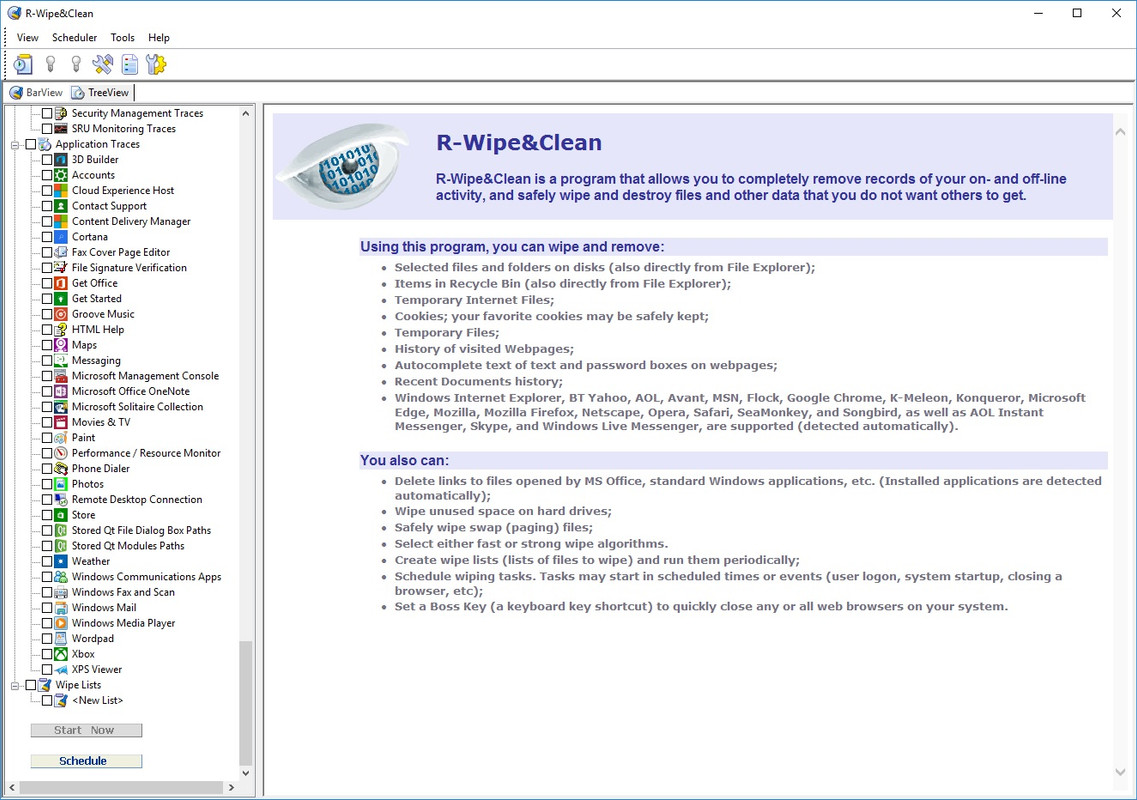Click the Groove Music icon
This screenshot has height=800, width=1137.
pos(62,314)
